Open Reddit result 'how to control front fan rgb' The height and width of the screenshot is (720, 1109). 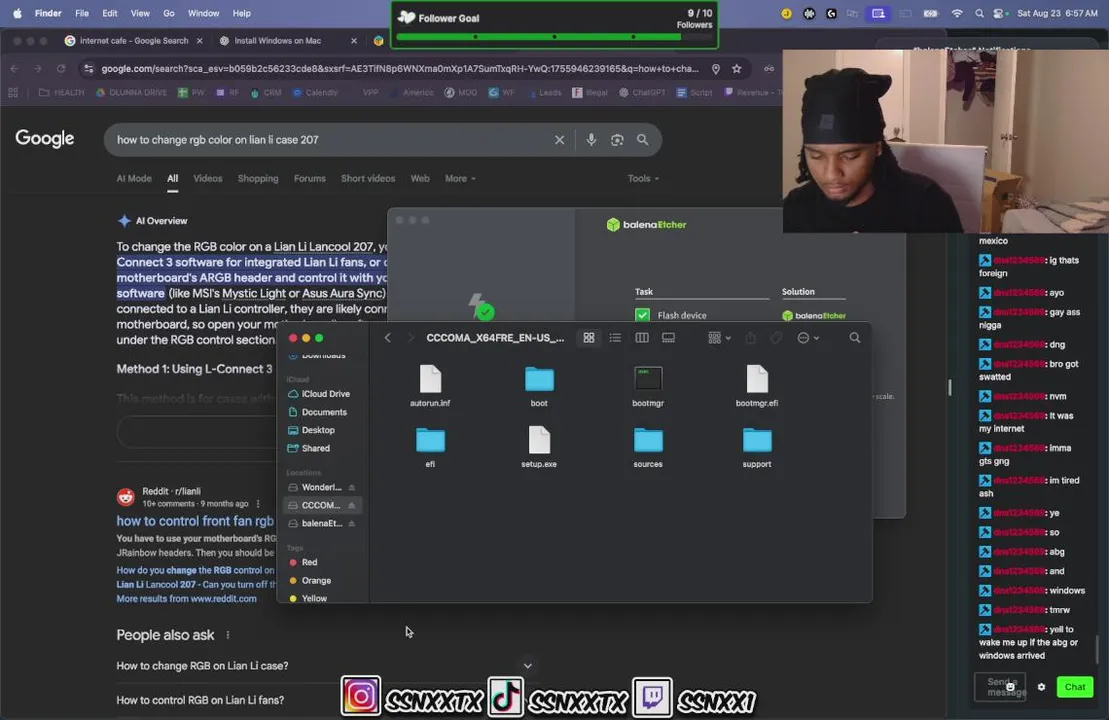click(195, 521)
